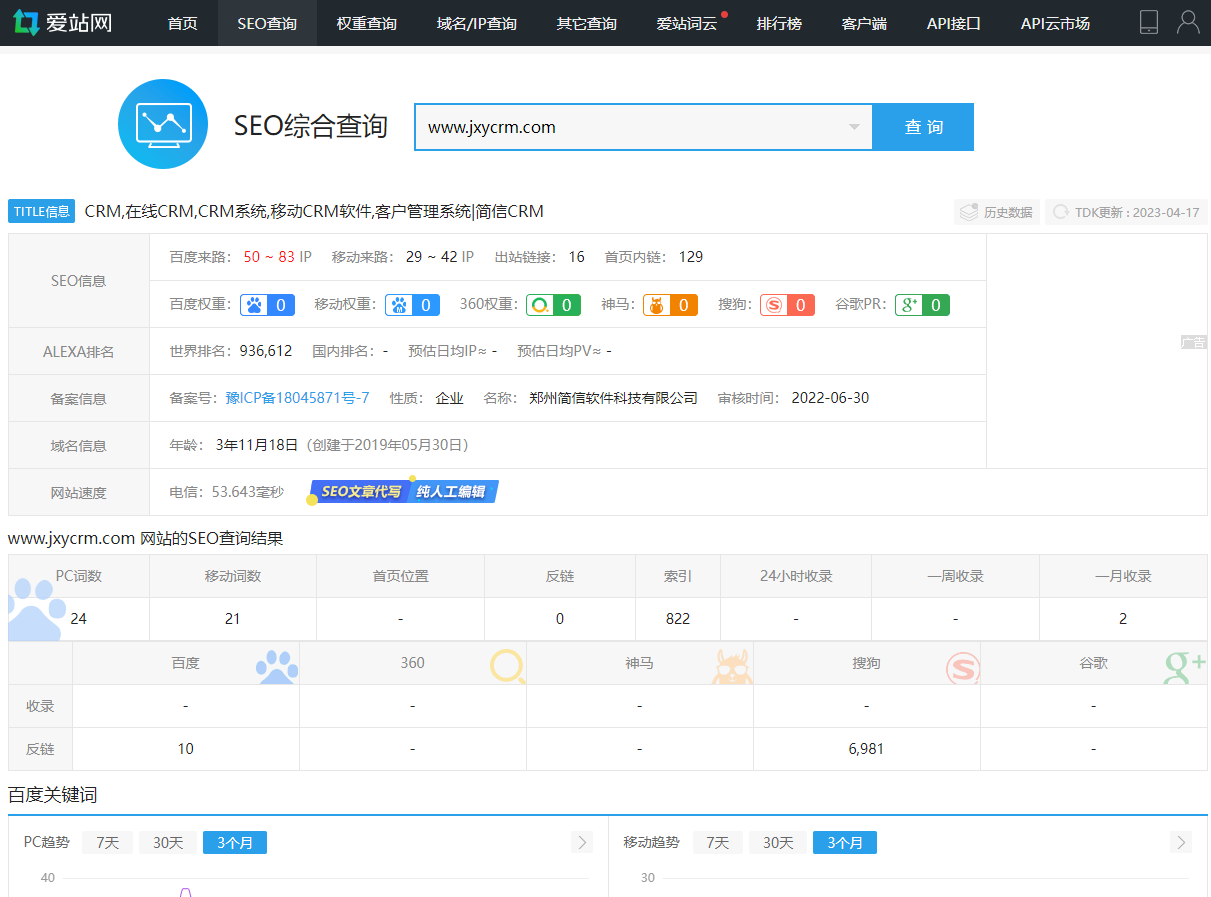
Task: Click 移动词数 value 21
Action: pyautogui.click(x=233, y=619)
